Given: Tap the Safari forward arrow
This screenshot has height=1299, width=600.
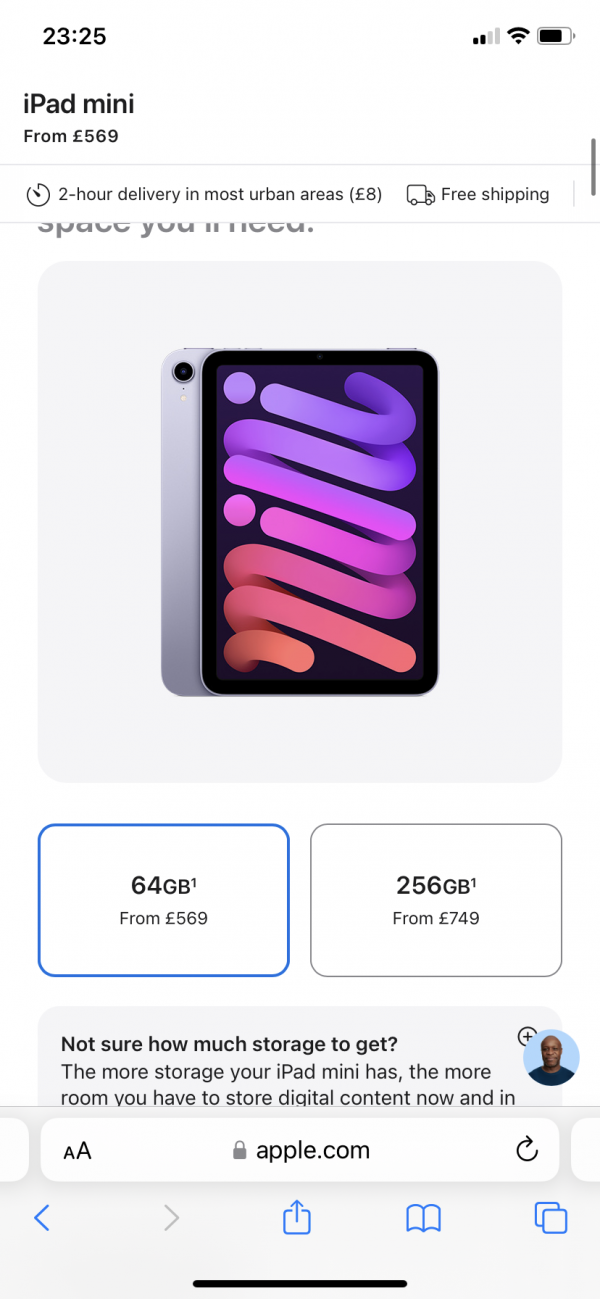Looking at the screenshot, I should click(x=171, y=1217).
